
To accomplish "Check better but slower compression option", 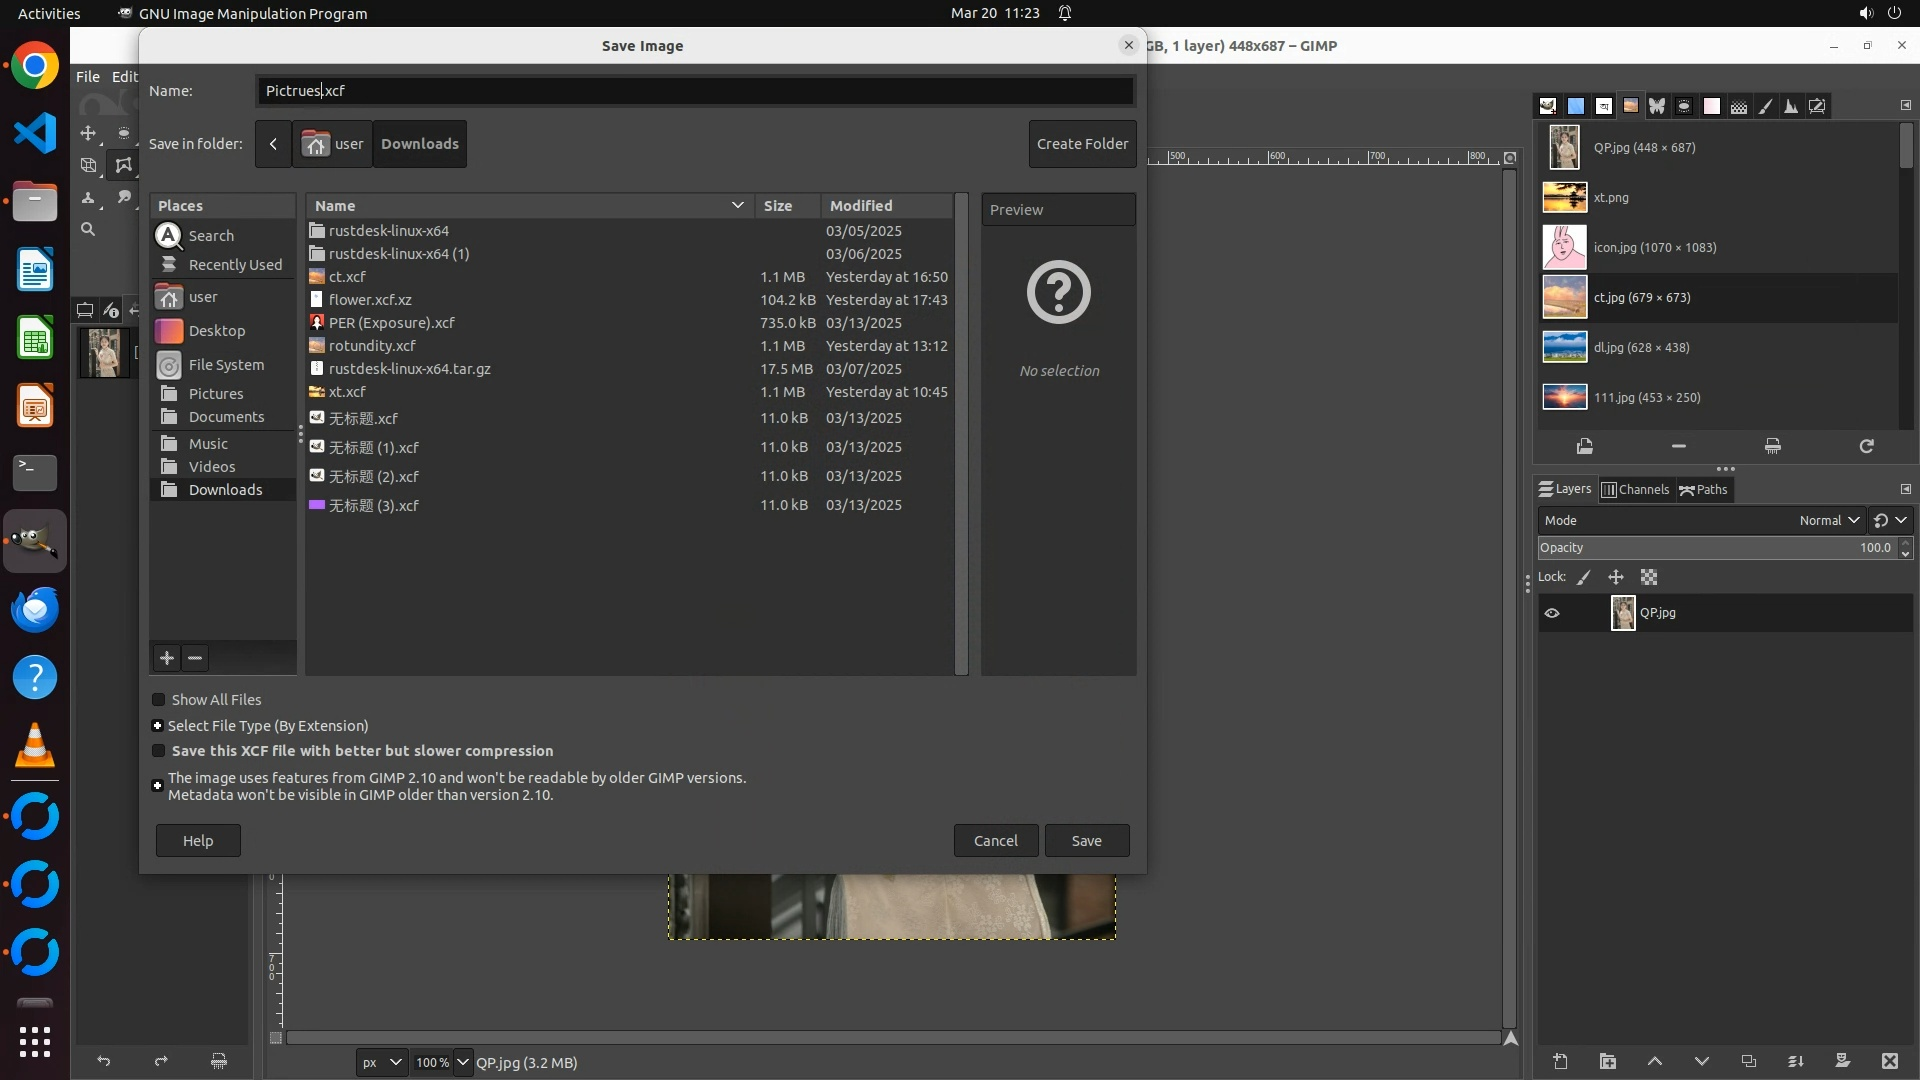I will pos(159,751).
